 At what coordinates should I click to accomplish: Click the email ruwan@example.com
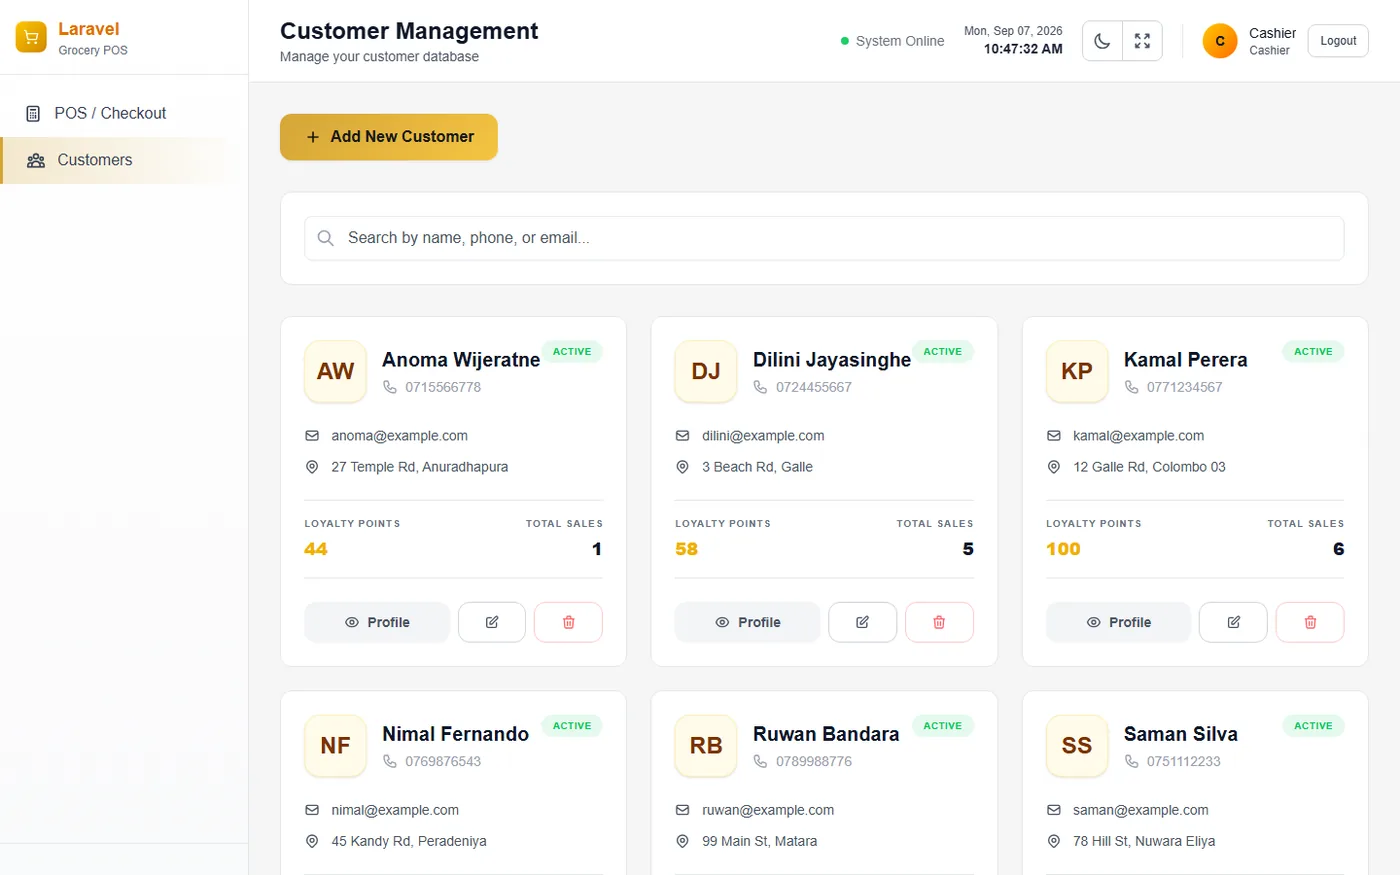point(768,810)
